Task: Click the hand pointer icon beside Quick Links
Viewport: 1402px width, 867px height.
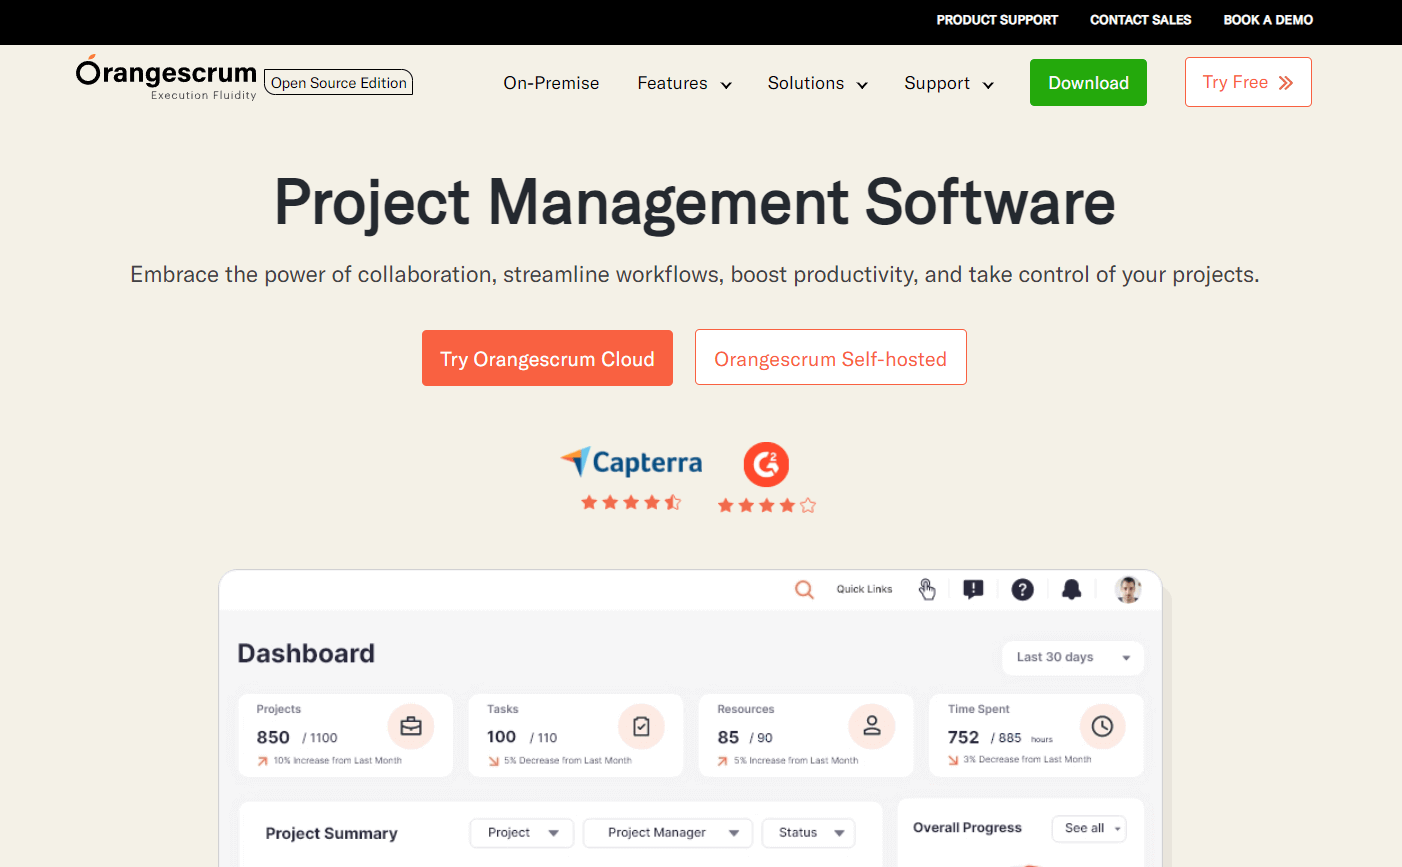Action: [x=927, y=589]
